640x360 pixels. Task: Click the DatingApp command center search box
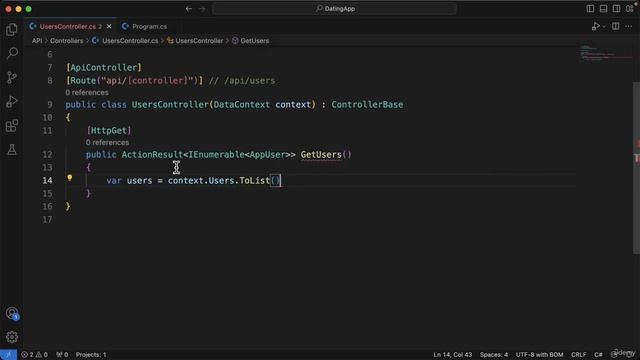click(334, 9)
